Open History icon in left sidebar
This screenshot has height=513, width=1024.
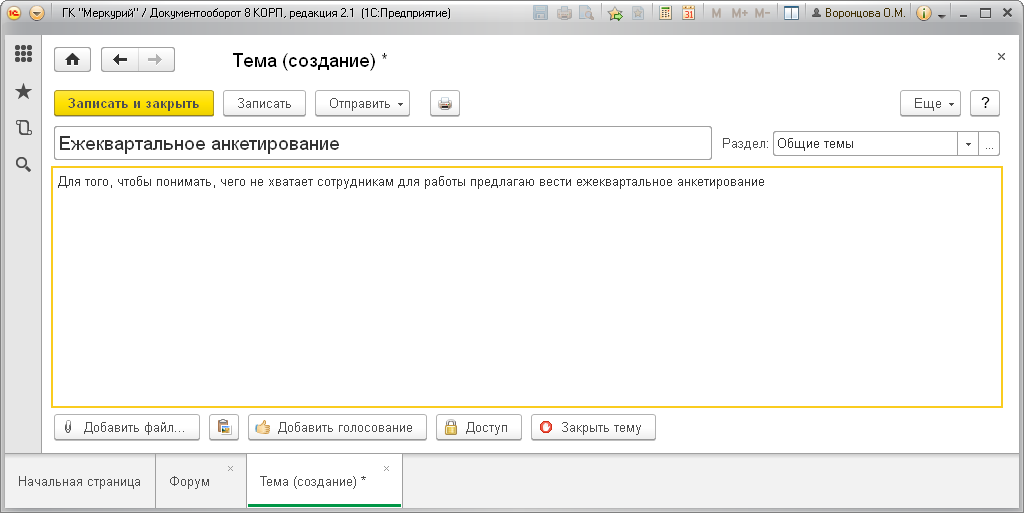click(x=24, y=128)
